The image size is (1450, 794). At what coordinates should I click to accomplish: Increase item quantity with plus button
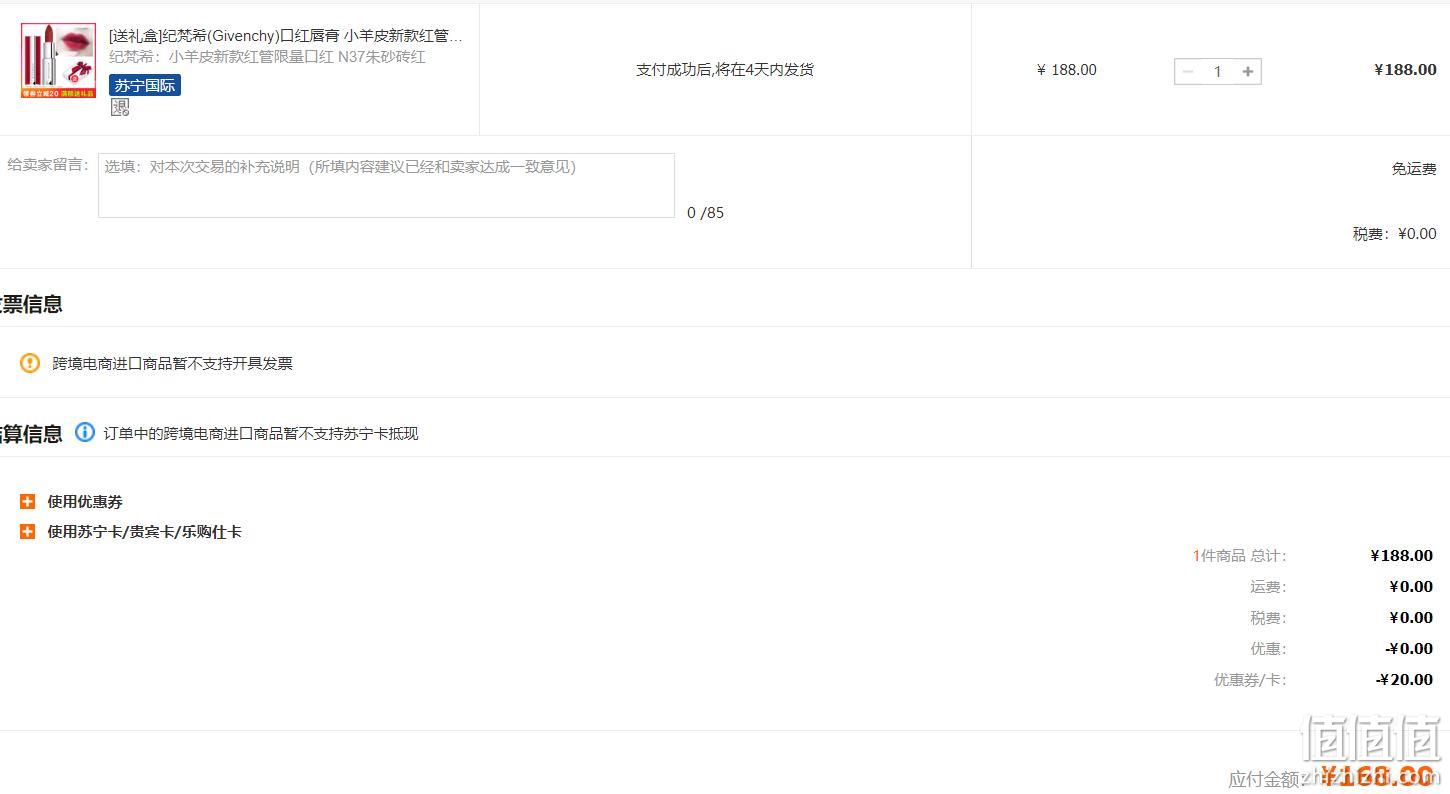(x=1247, y=71)
